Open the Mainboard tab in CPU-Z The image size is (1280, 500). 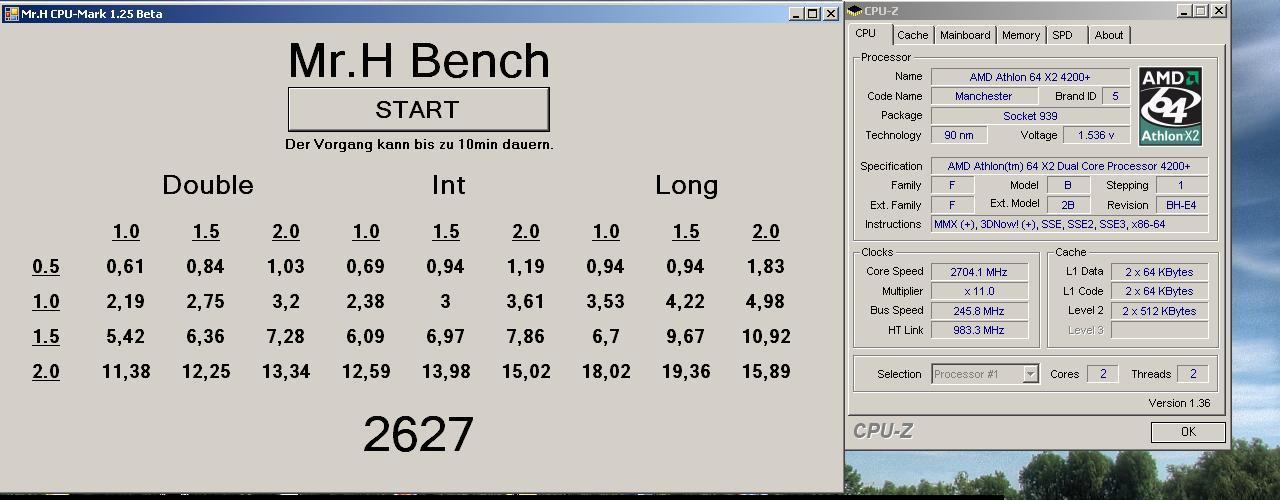[965, 35]
